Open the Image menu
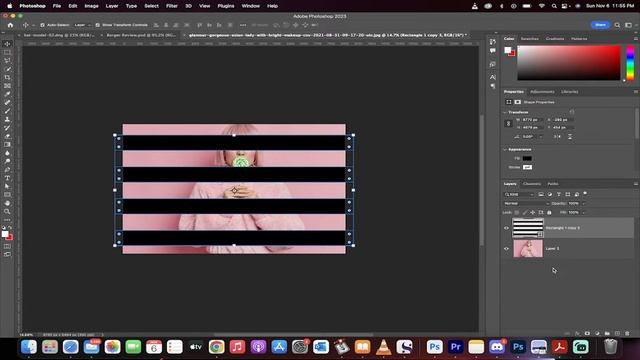Screen dimensions: 640x360 [91, 6]
